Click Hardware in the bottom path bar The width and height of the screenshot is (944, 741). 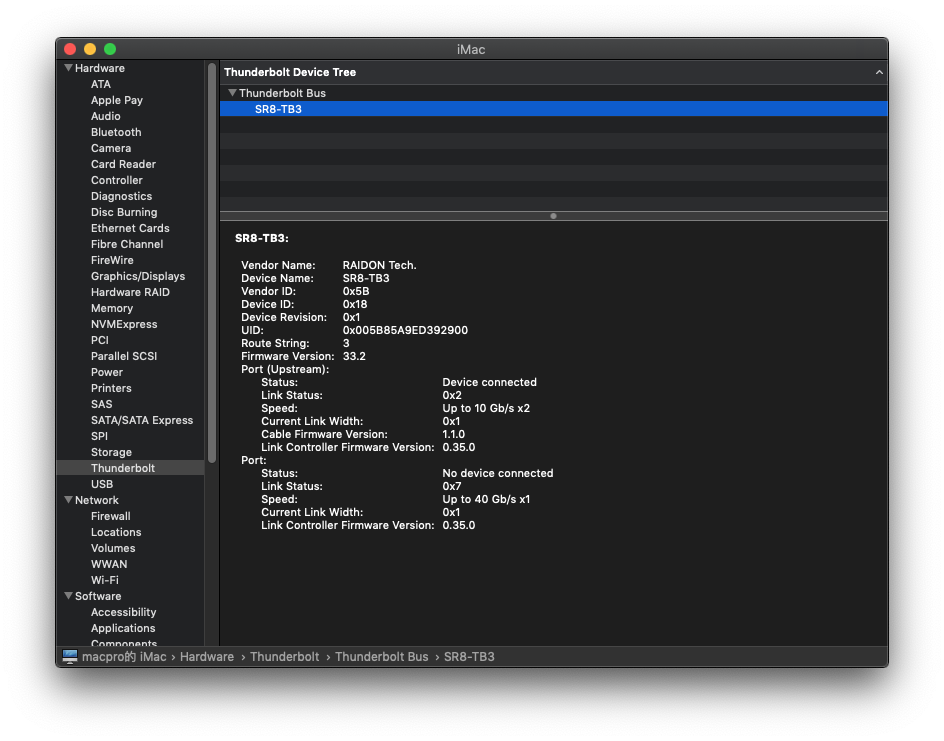[x=207, y=657]
